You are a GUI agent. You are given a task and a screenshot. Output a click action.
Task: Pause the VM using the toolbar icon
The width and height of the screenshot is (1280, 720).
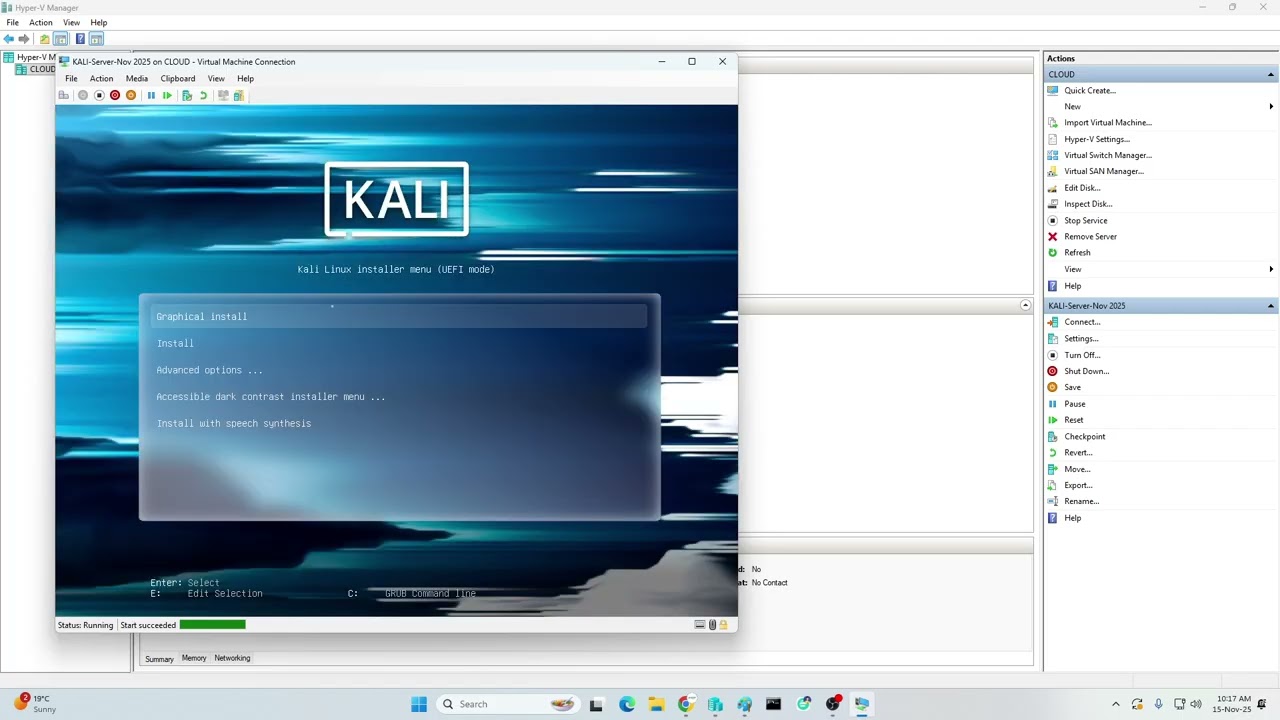151,95
